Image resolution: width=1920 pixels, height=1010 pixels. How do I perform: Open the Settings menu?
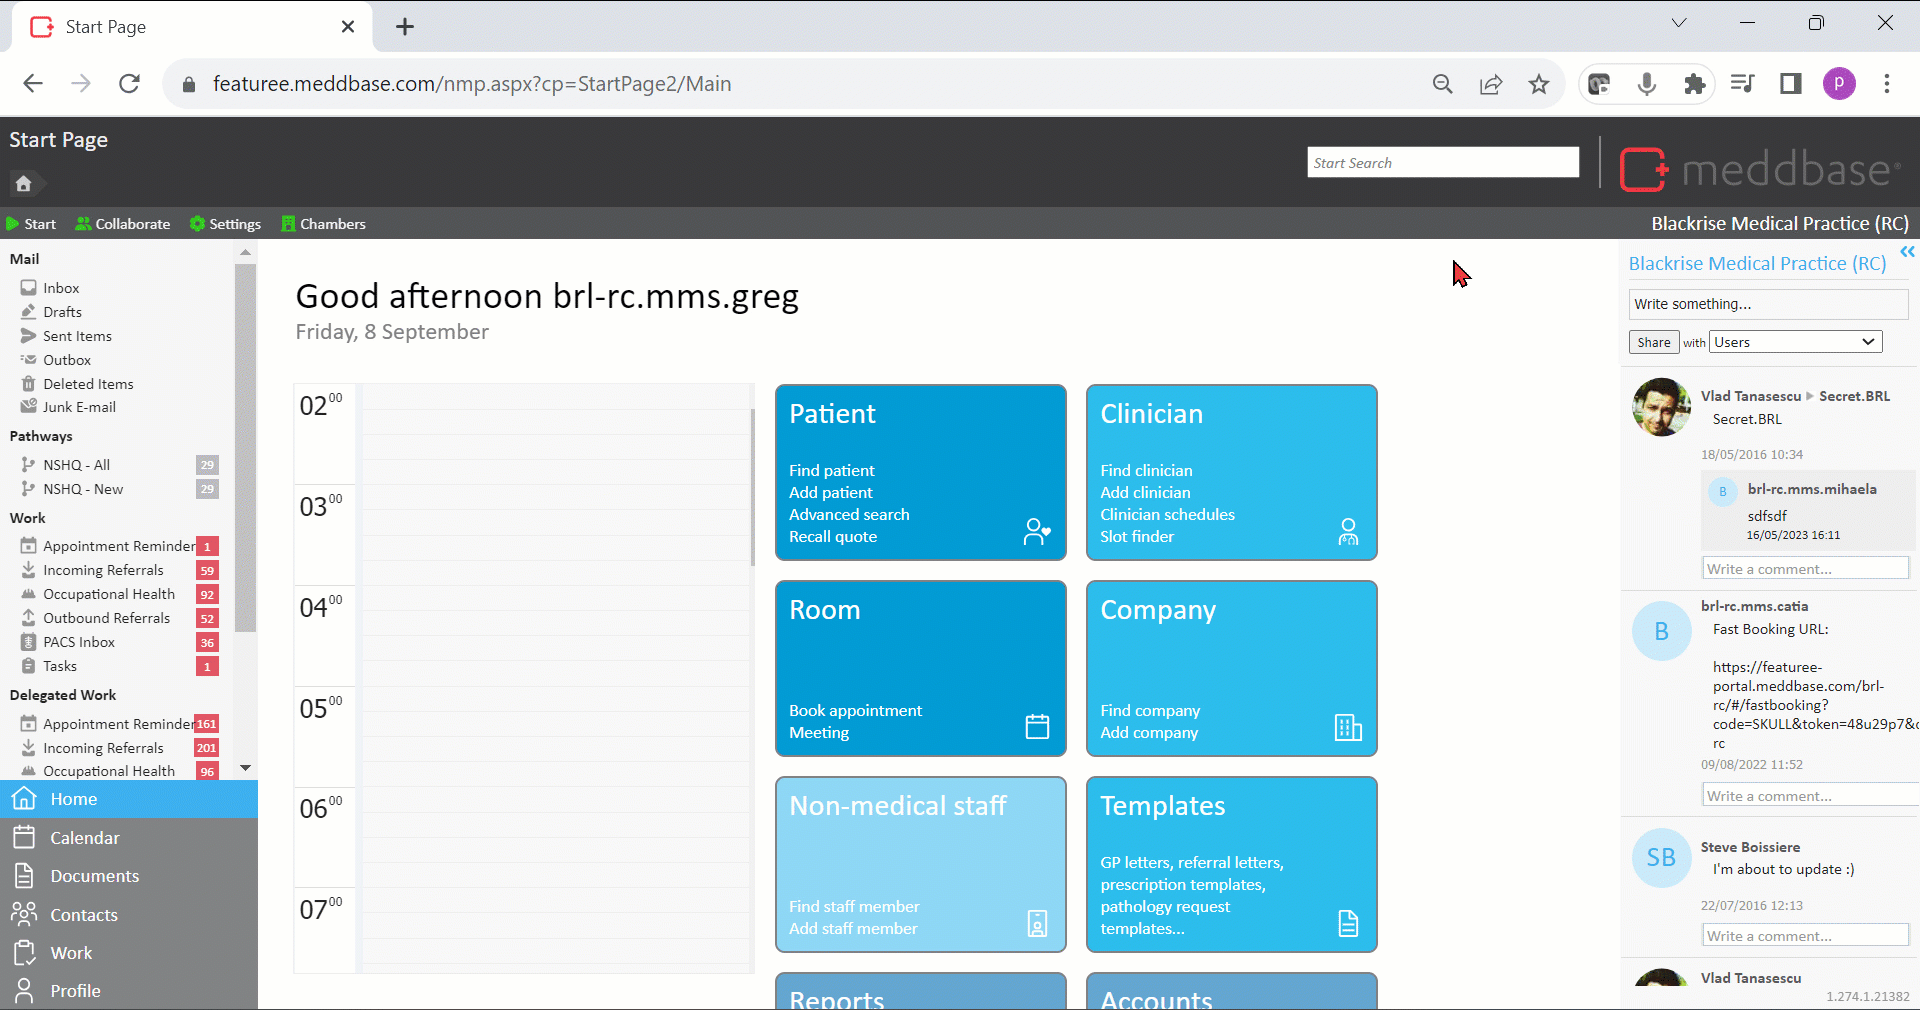[225, 224]
